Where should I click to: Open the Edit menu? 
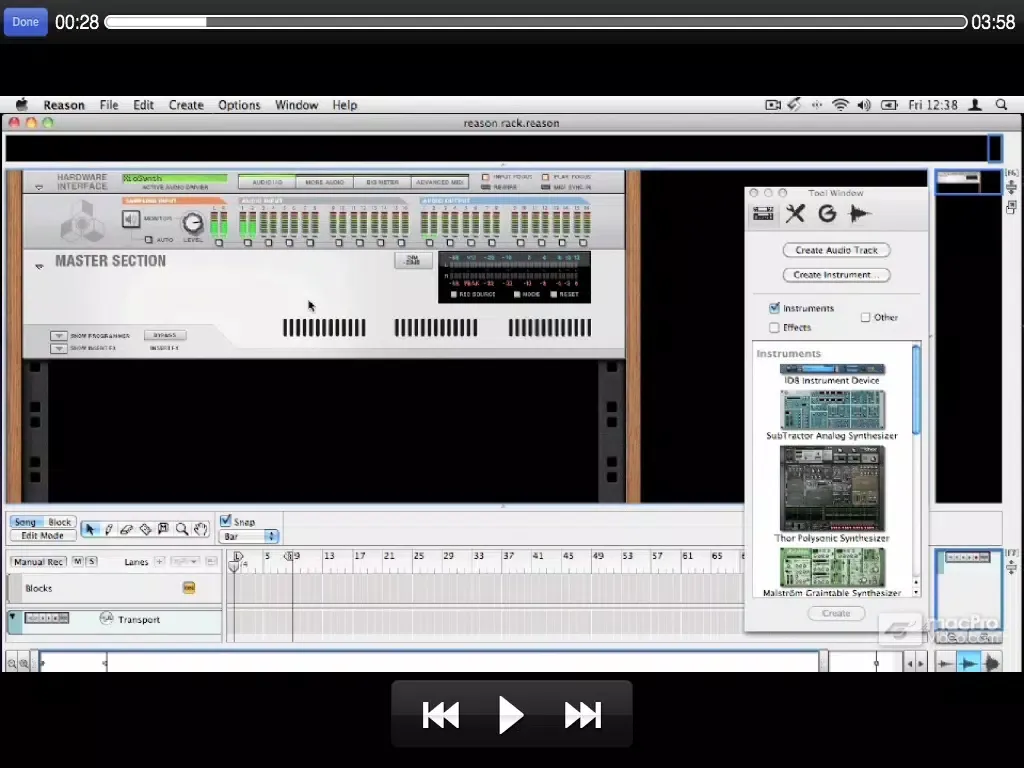pyautogui.click(x=143, y=104)
